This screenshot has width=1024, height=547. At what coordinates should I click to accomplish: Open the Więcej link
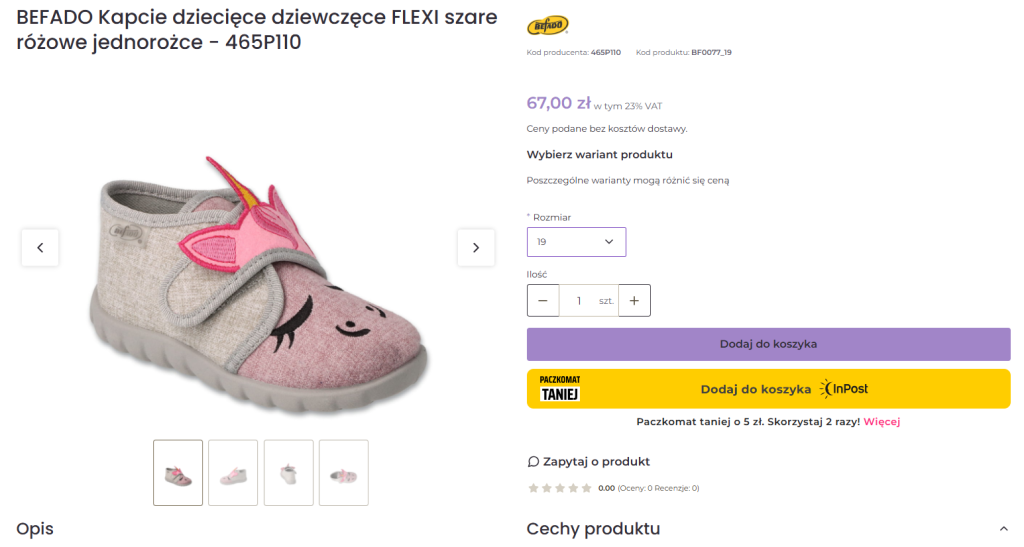coord(882,422)
